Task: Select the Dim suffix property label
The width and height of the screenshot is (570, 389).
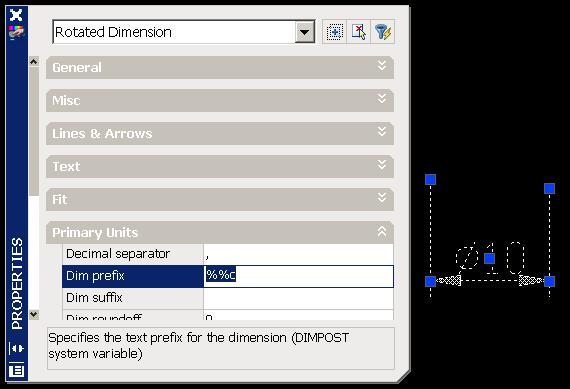Action: (133, 298)
